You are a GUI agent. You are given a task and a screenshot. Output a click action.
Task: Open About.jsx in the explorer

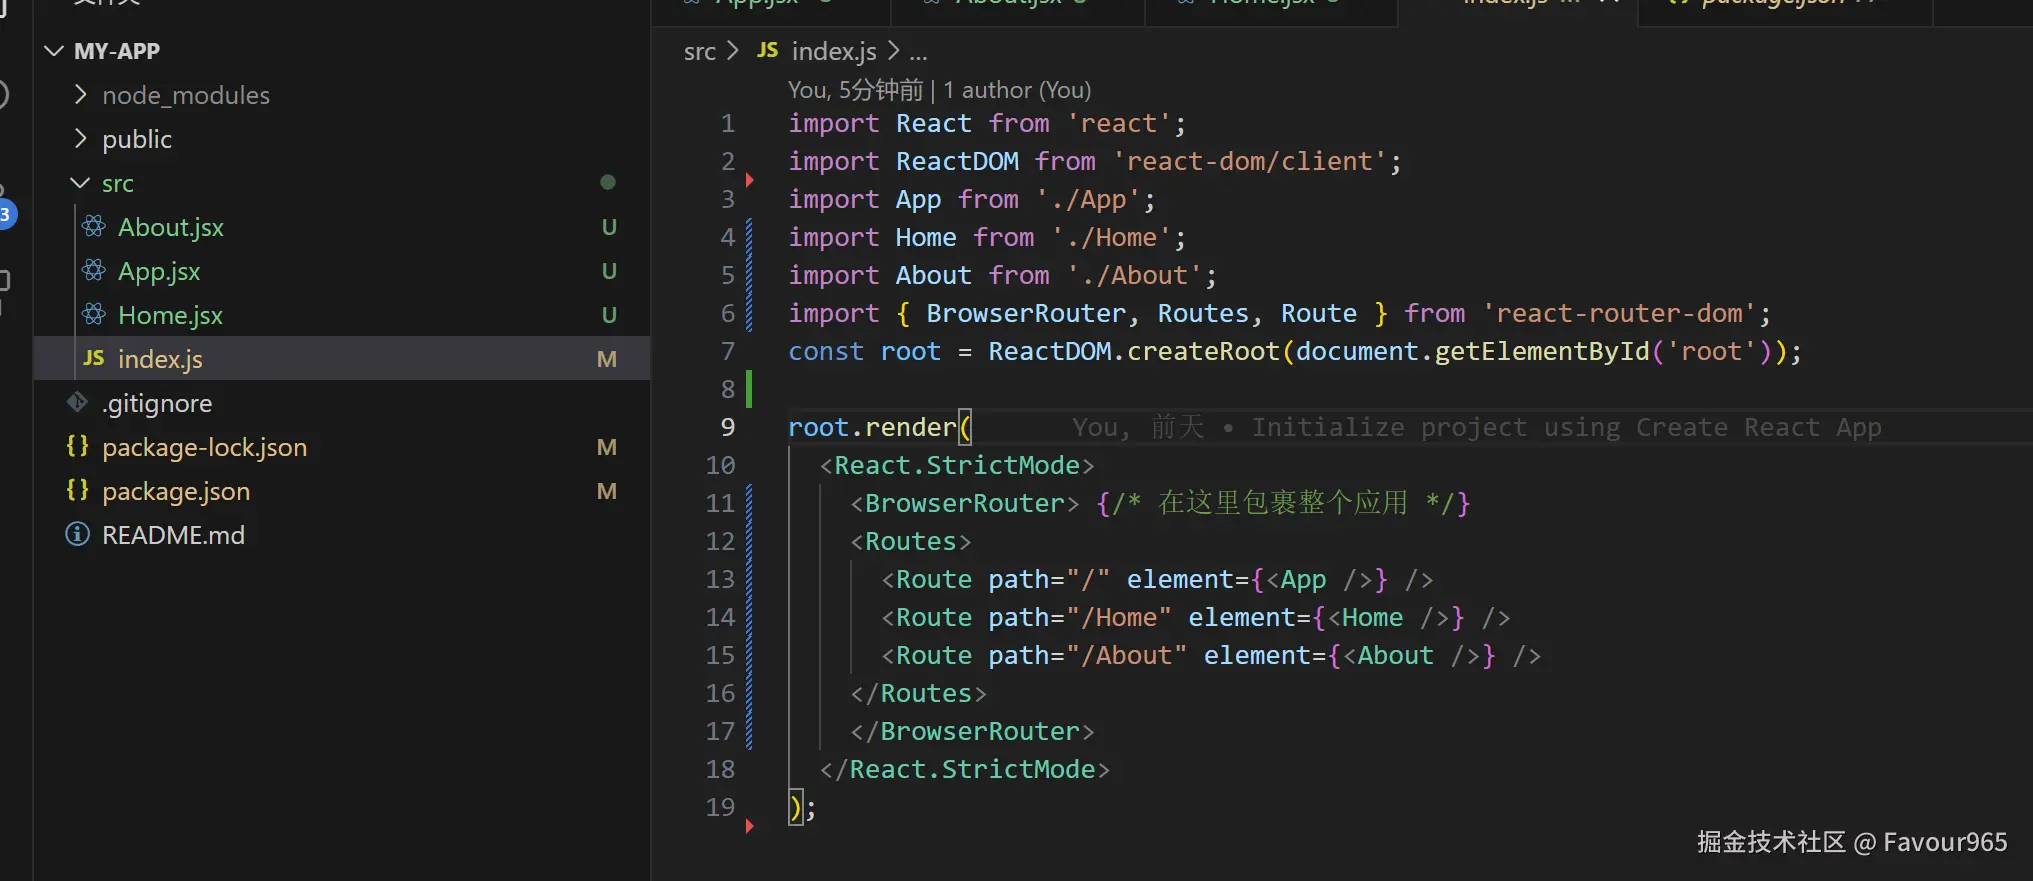click(170, 227)
